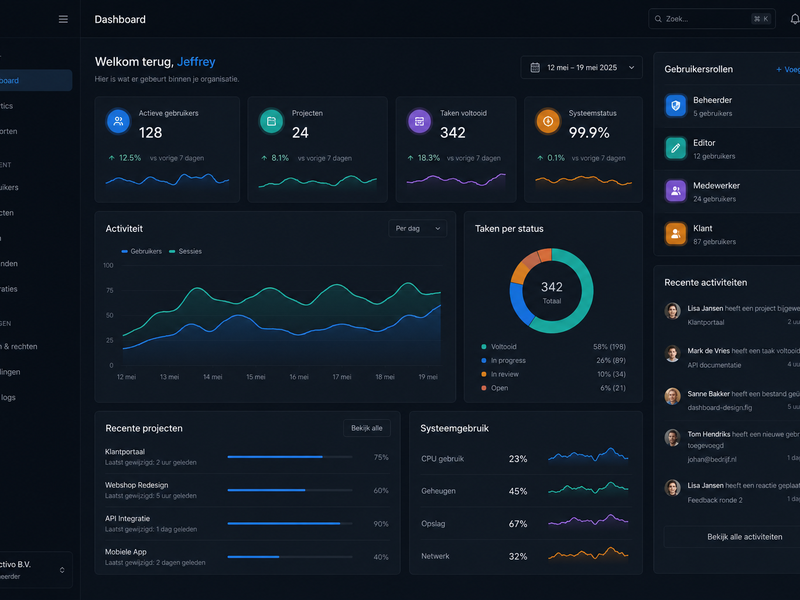Select the Dashboard item in the sidebar
The width and height of the screenshot is (800, 600).
tap(35, 81)
